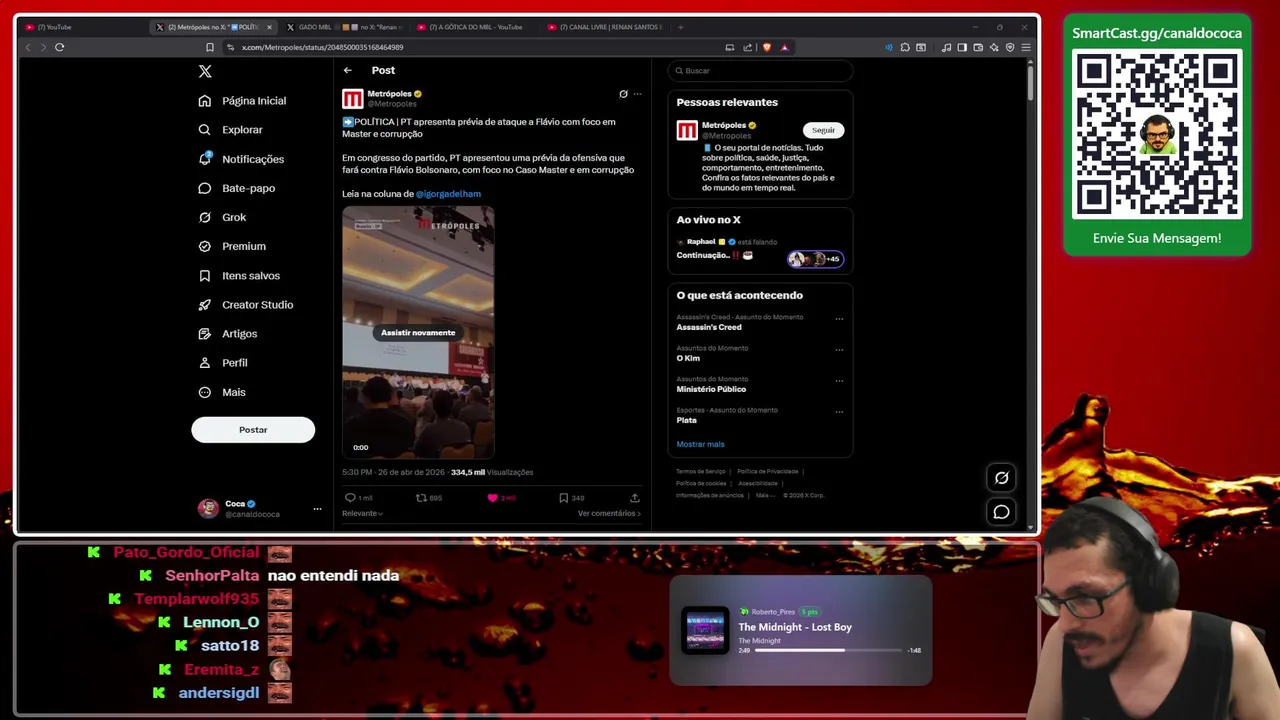Click The Midnight song progress bar
1280x720 pixels.
pyautogui.click(x=830, y=650)
